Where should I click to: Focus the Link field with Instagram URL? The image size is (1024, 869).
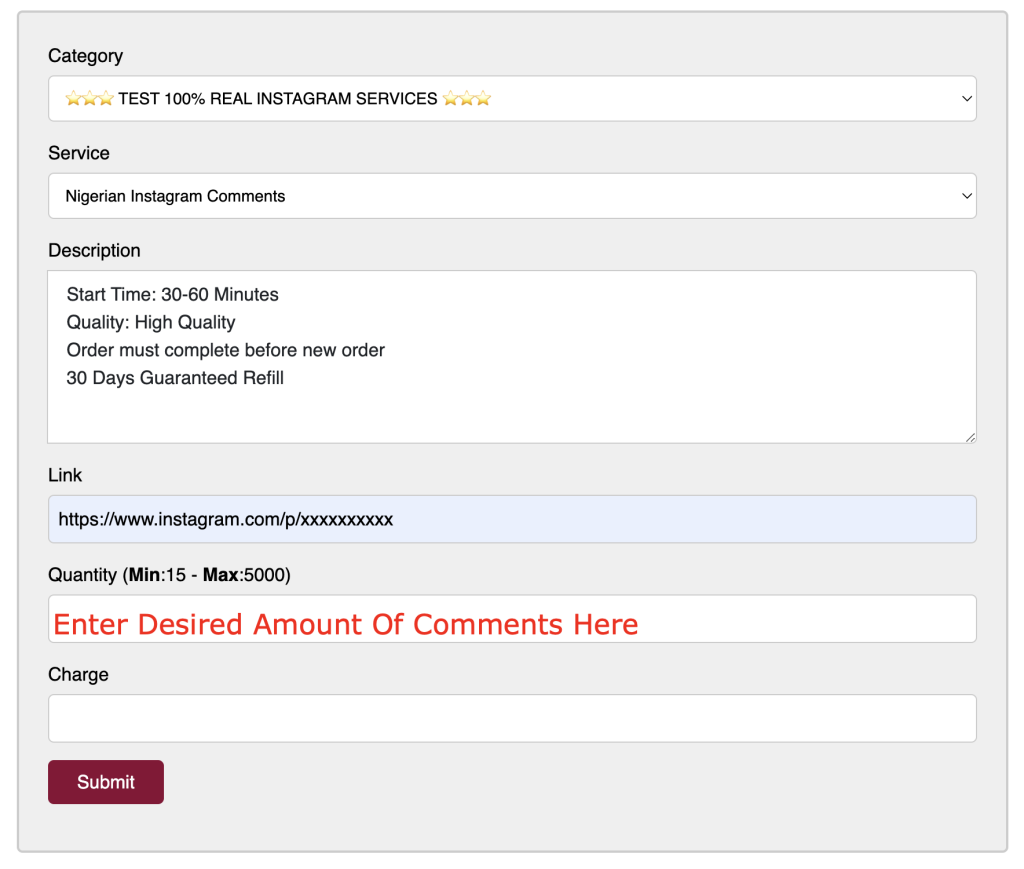pos(512,520)
